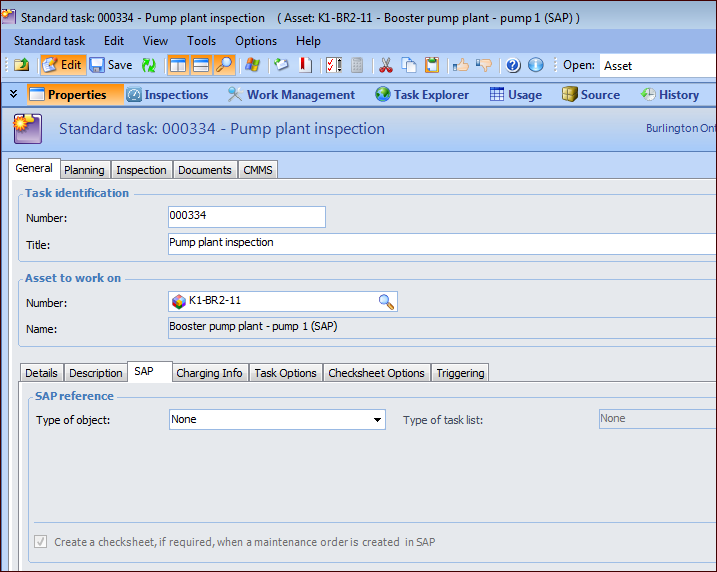Click the window title bar app icon
The height and width of the screenshot is (572, 717).
coord(9,17)
